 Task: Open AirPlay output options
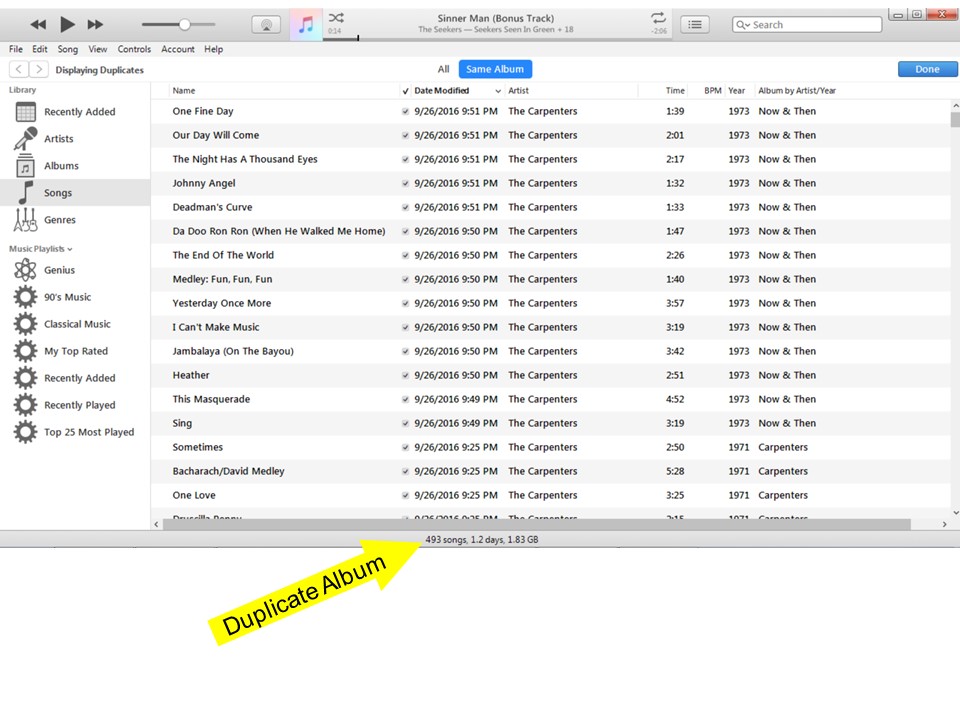pyautogui.click(x=266, y=25)
